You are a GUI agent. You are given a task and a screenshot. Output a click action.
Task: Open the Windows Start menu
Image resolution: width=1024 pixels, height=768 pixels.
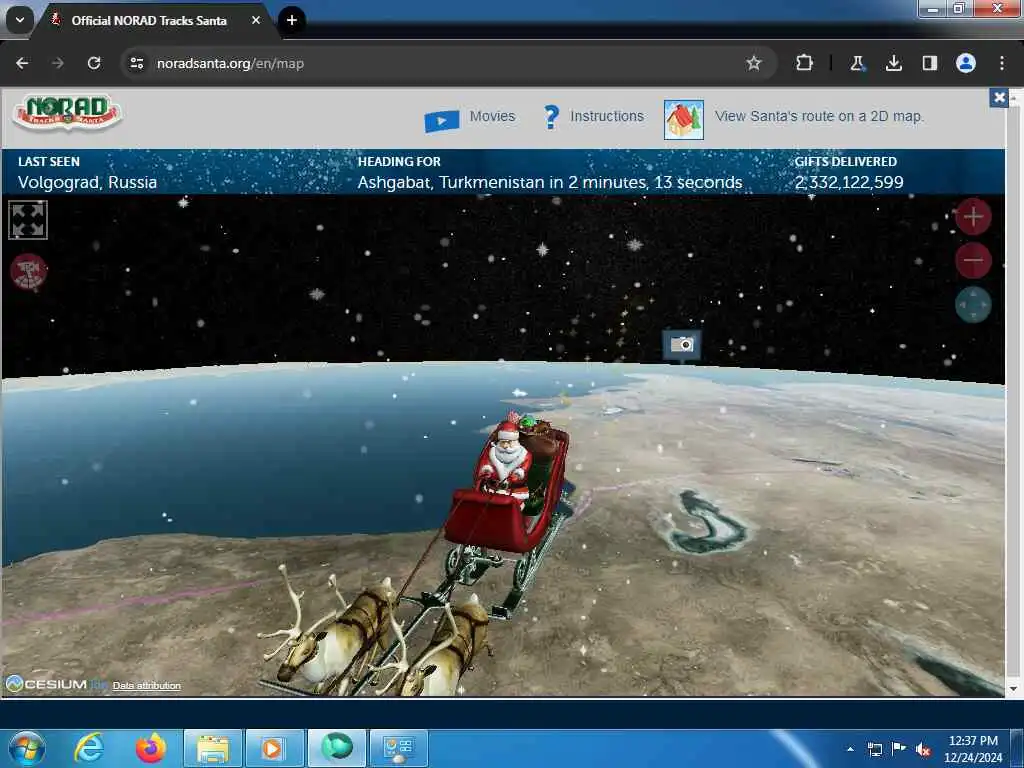tap(27, 748)
